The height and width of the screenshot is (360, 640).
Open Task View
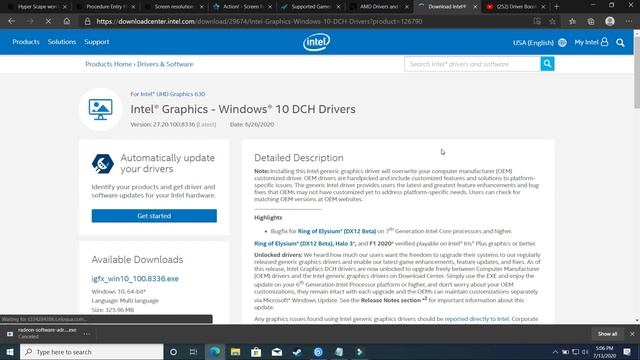point(193,352)
